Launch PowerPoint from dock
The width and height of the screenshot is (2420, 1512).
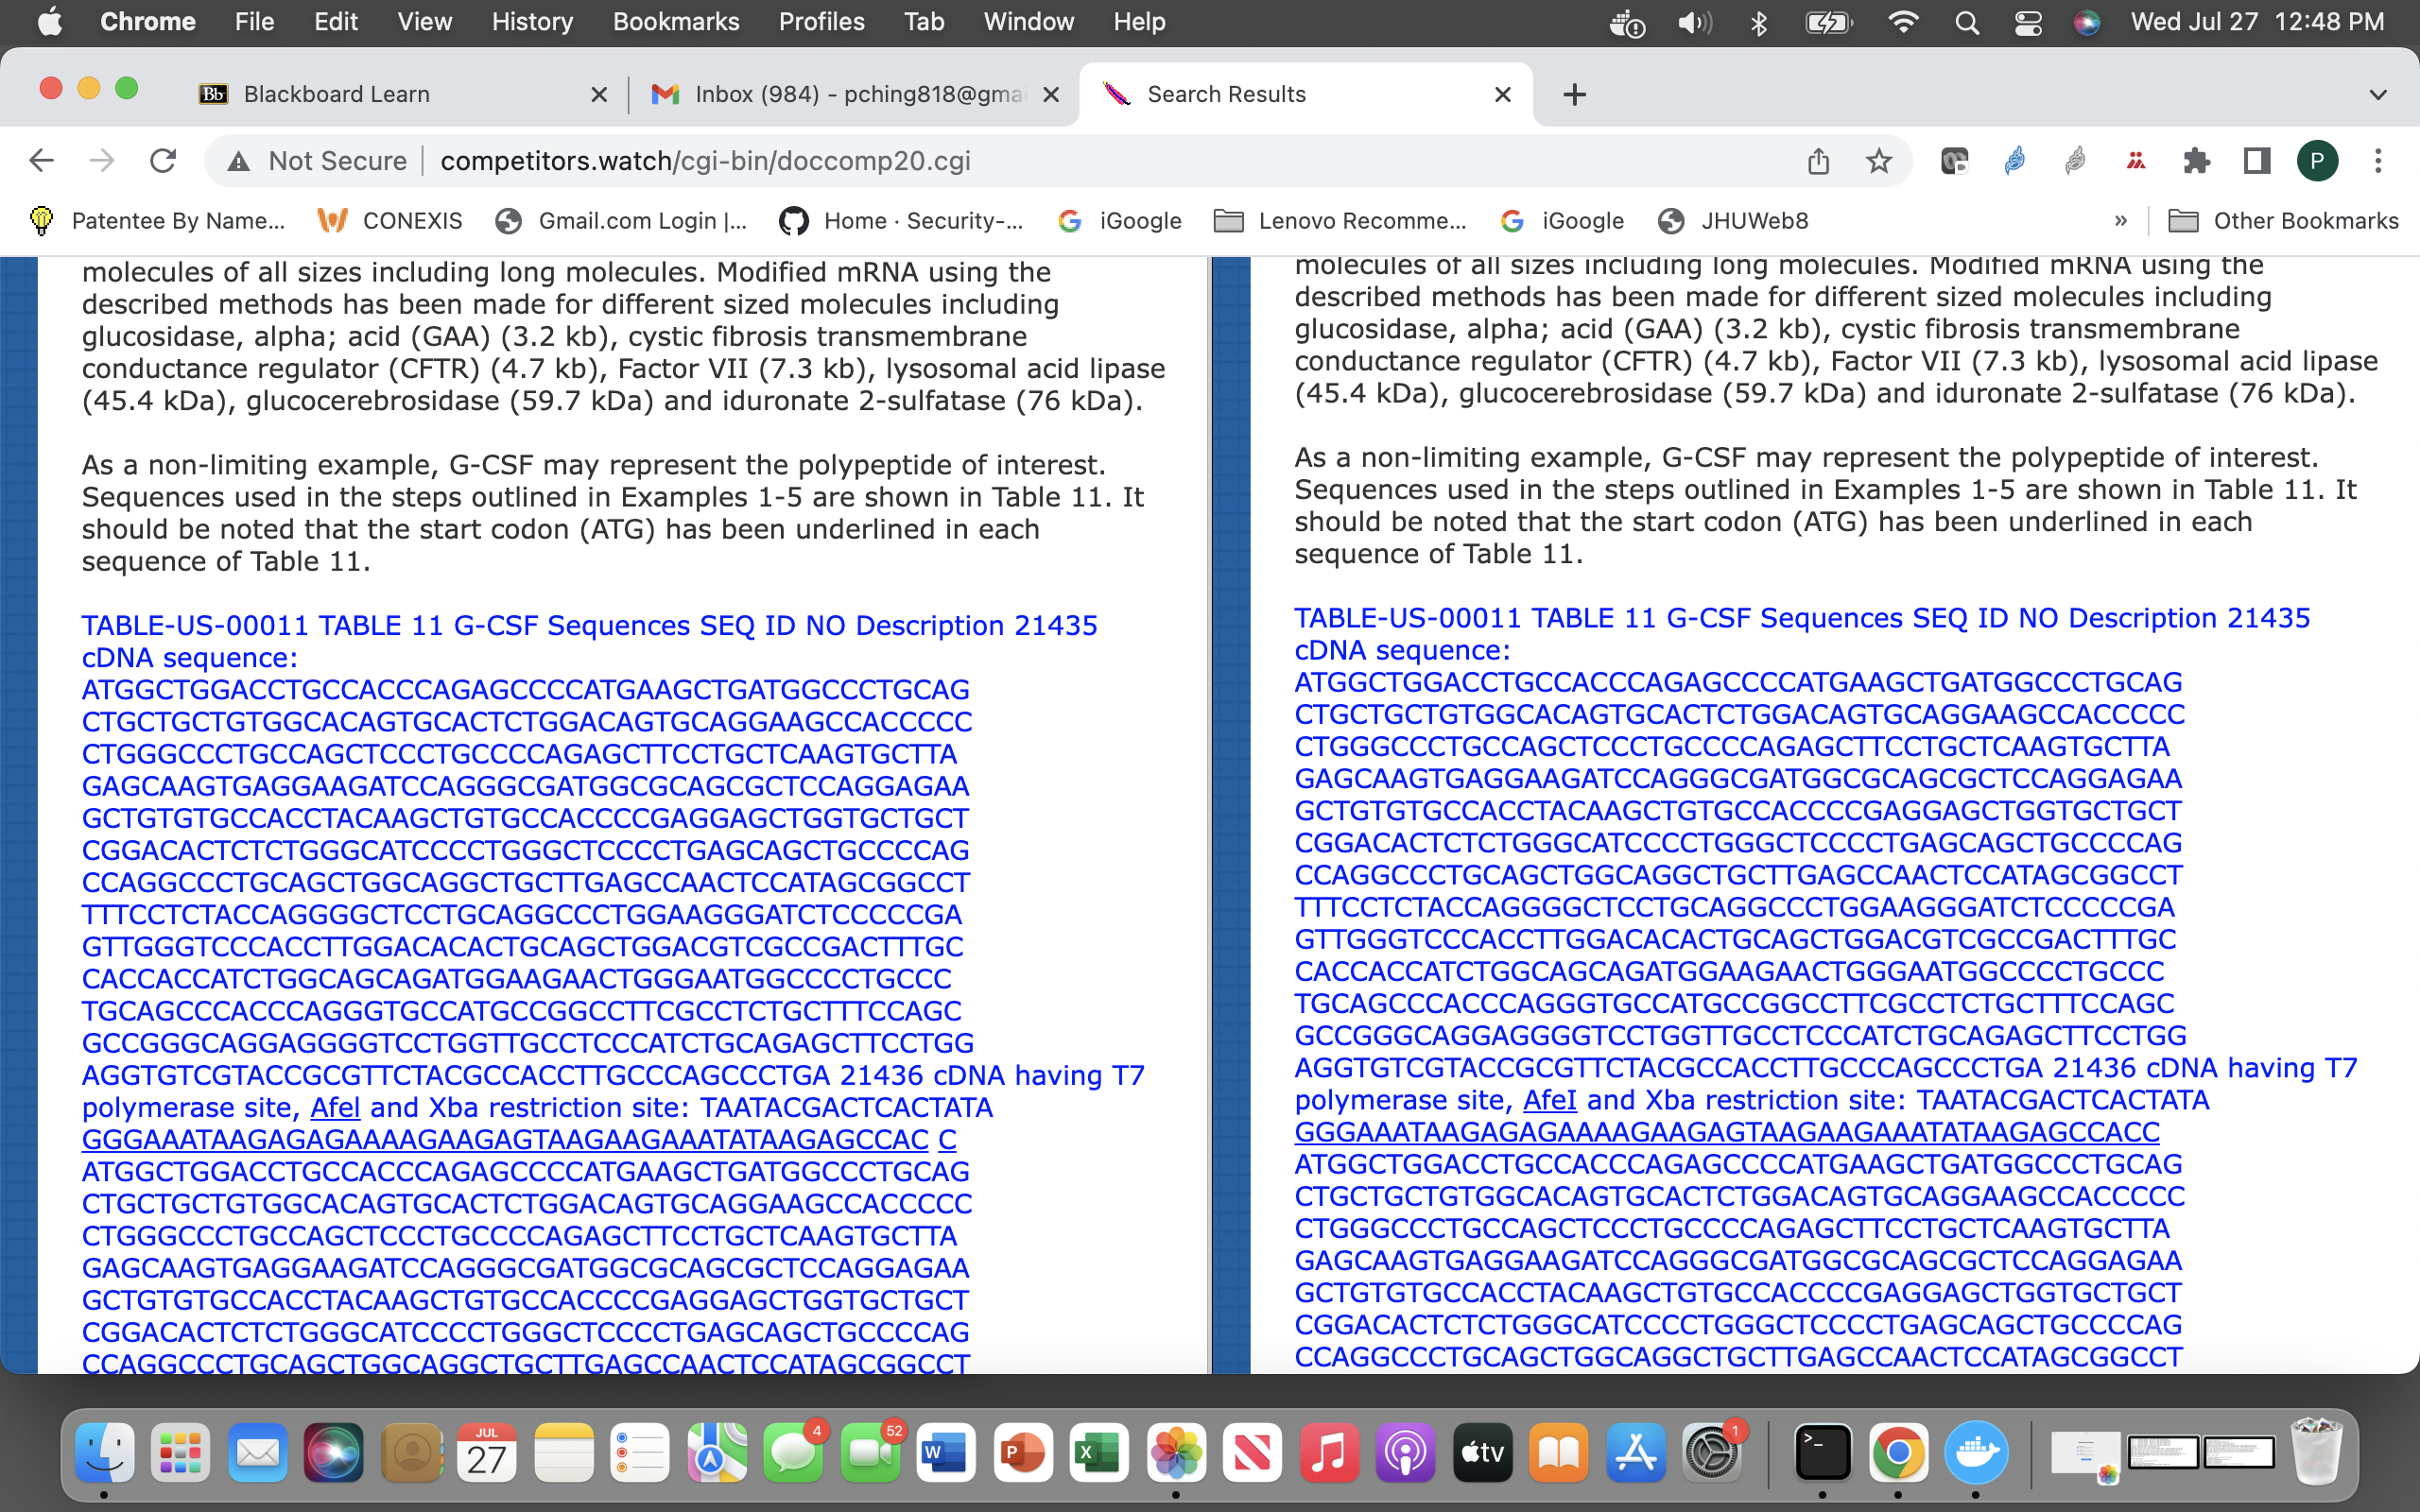pos(1023,1452)
